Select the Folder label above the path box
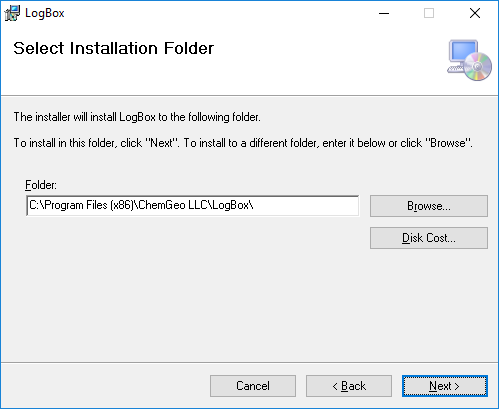This screenshot has height=409, width=499. tap(41, 185)
